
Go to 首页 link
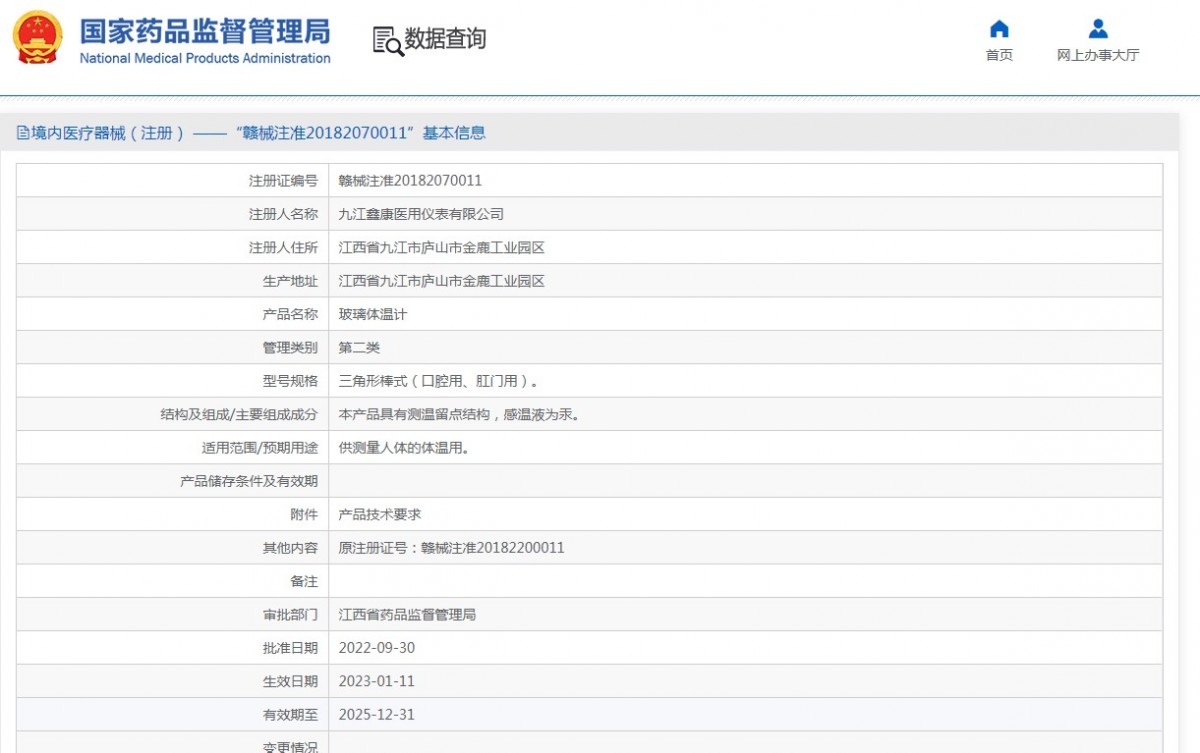click(999, 55)
